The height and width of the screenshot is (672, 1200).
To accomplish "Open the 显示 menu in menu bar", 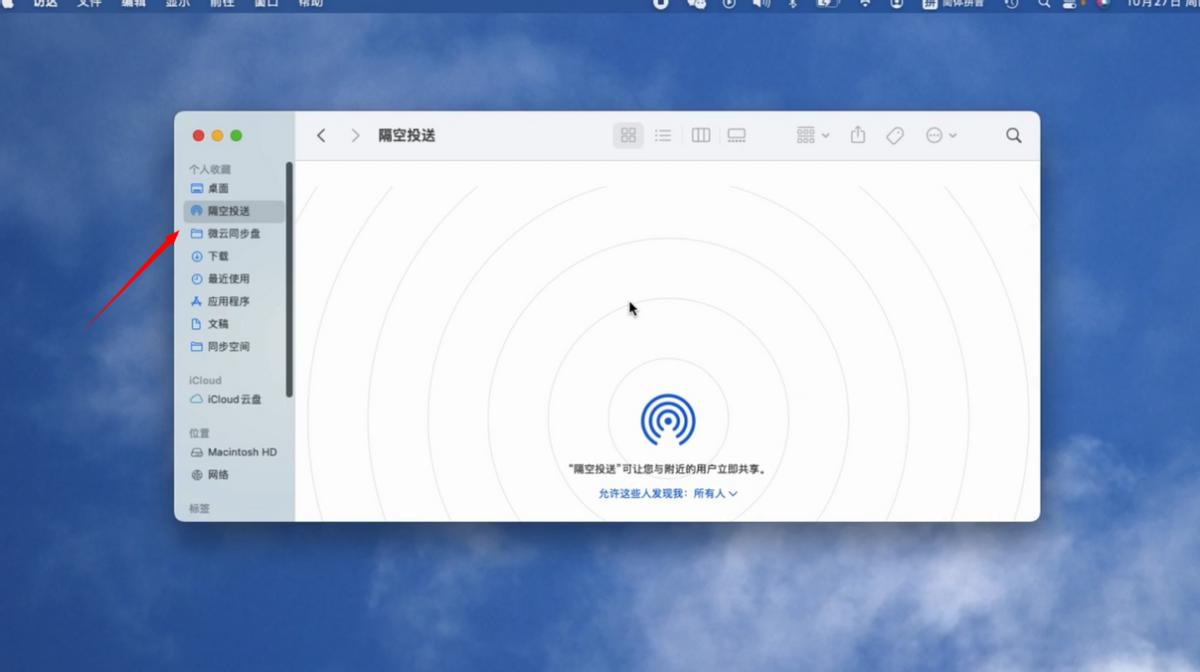I will 177,4.
